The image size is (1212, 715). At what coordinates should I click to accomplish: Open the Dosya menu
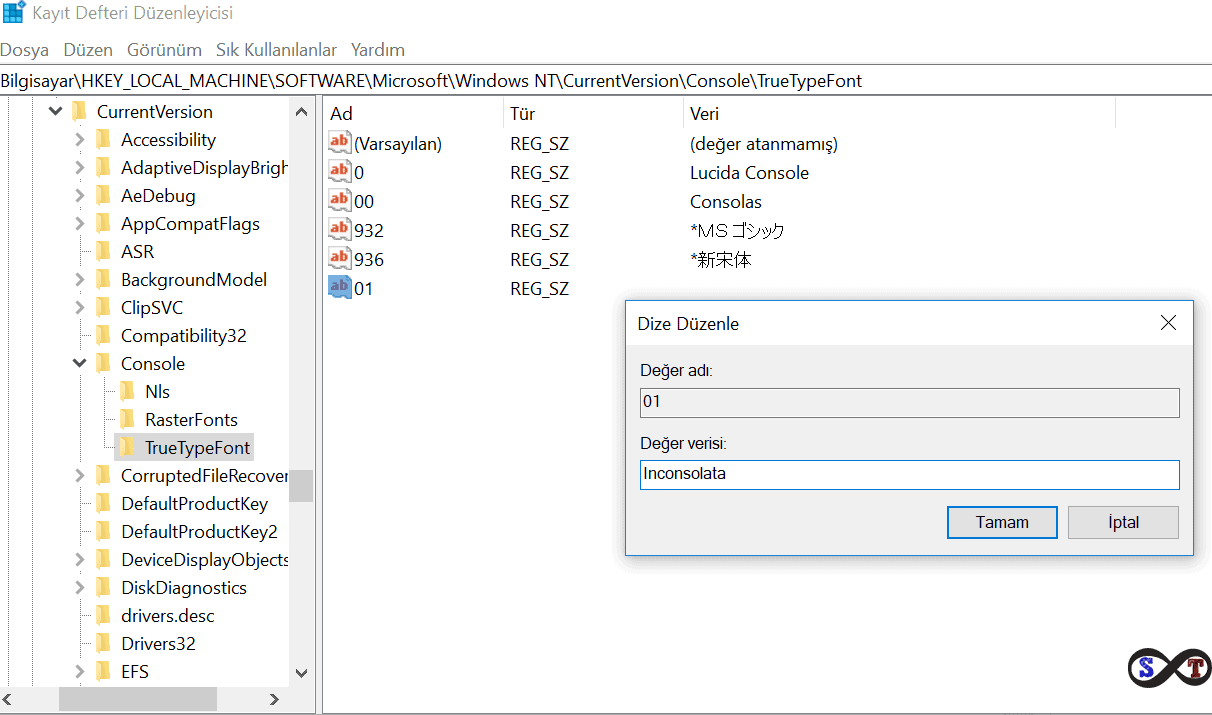point(24,49)
